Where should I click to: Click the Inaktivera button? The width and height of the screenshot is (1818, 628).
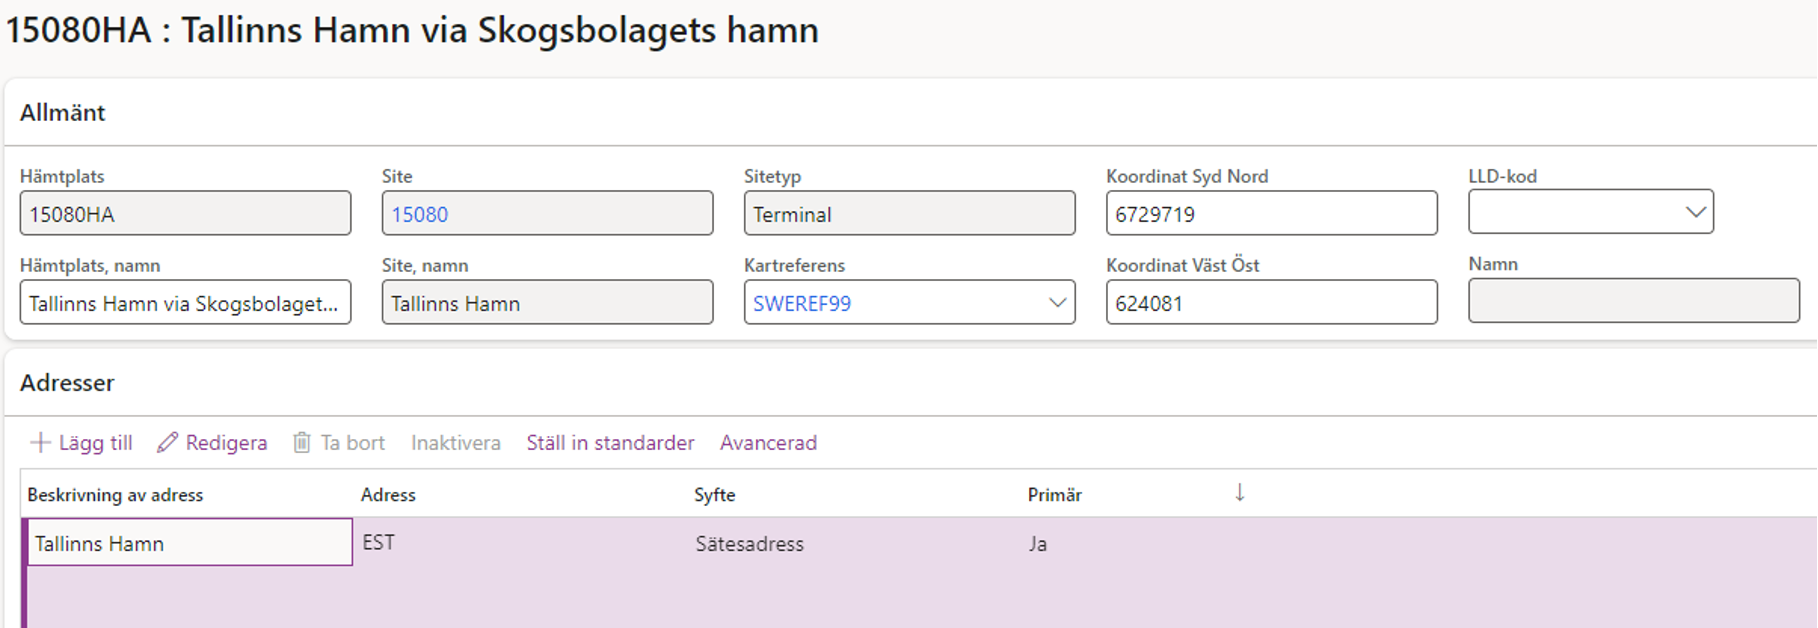[455, 442]
